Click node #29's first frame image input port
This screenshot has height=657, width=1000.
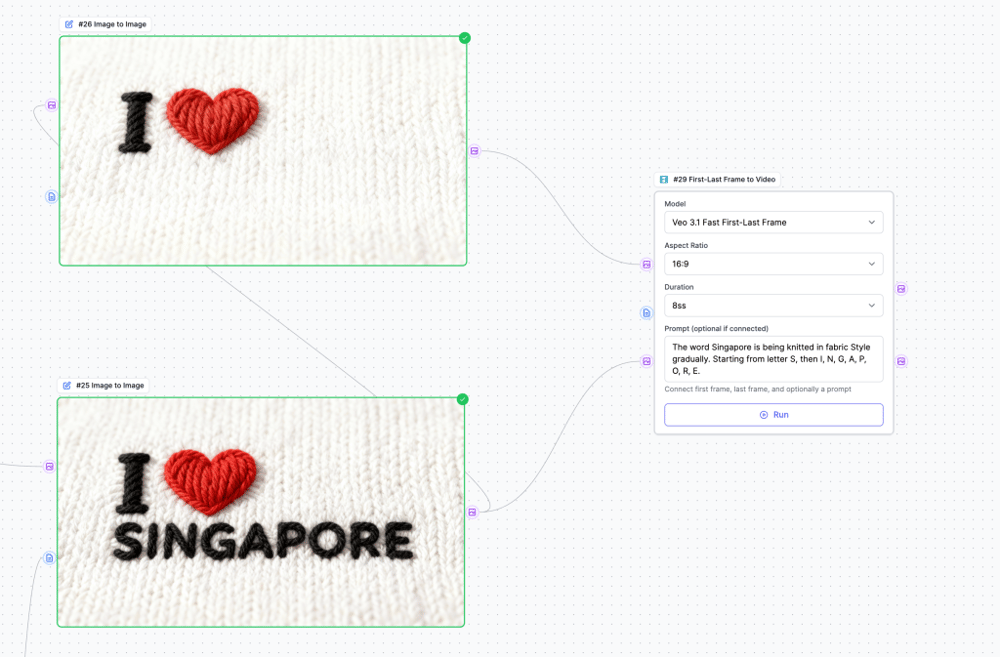point(647,265)
